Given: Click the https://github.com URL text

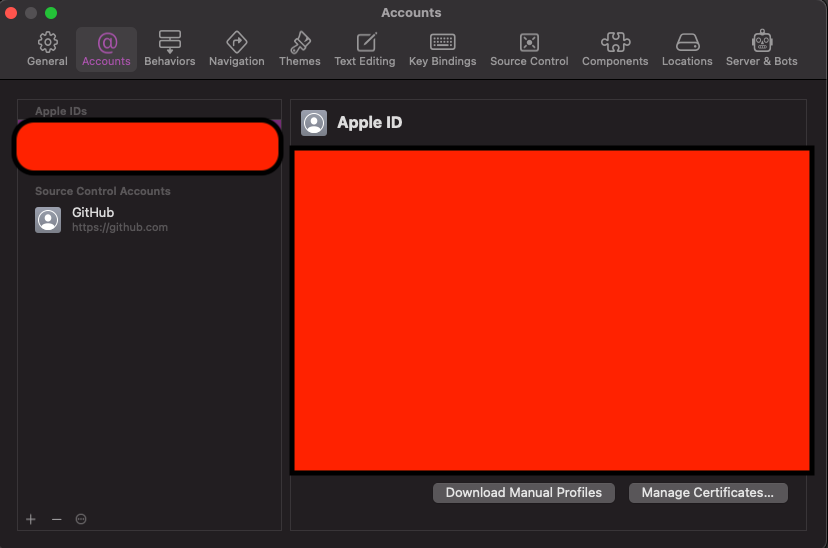Looking at the screenshot, I should (x=120, y=228).
